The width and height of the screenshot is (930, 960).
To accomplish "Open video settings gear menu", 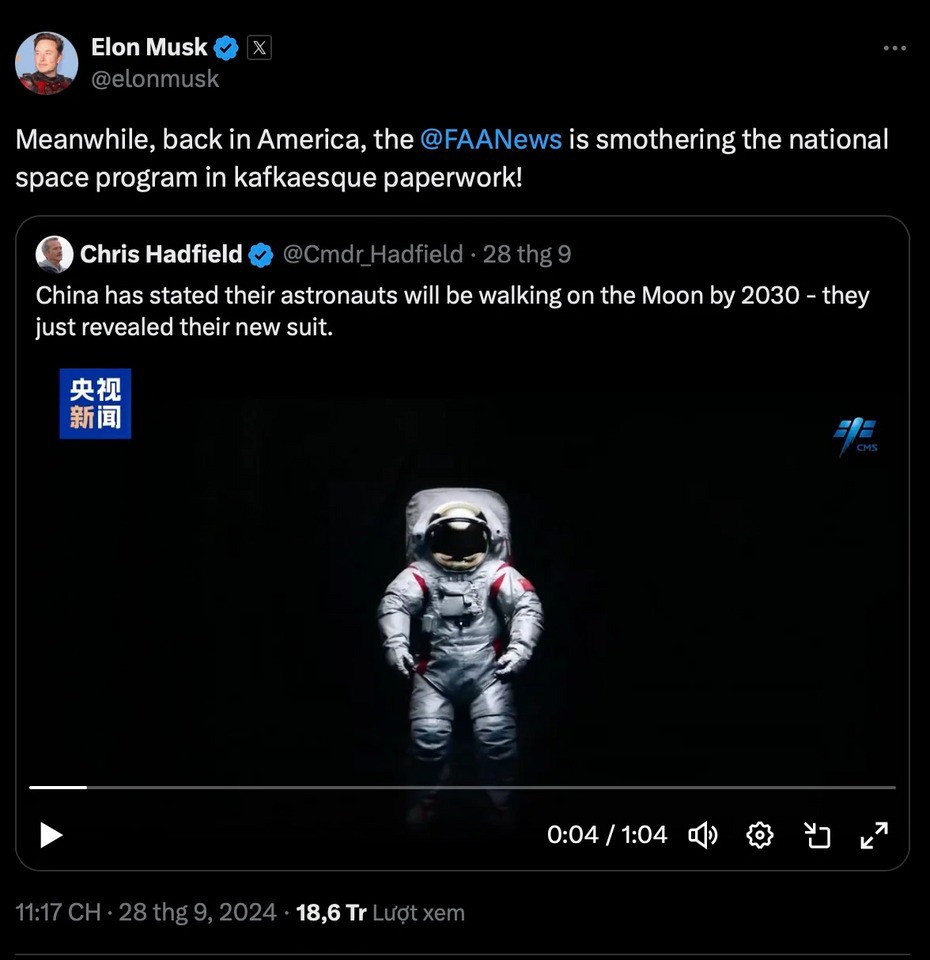I will click(x=760, y=835).
